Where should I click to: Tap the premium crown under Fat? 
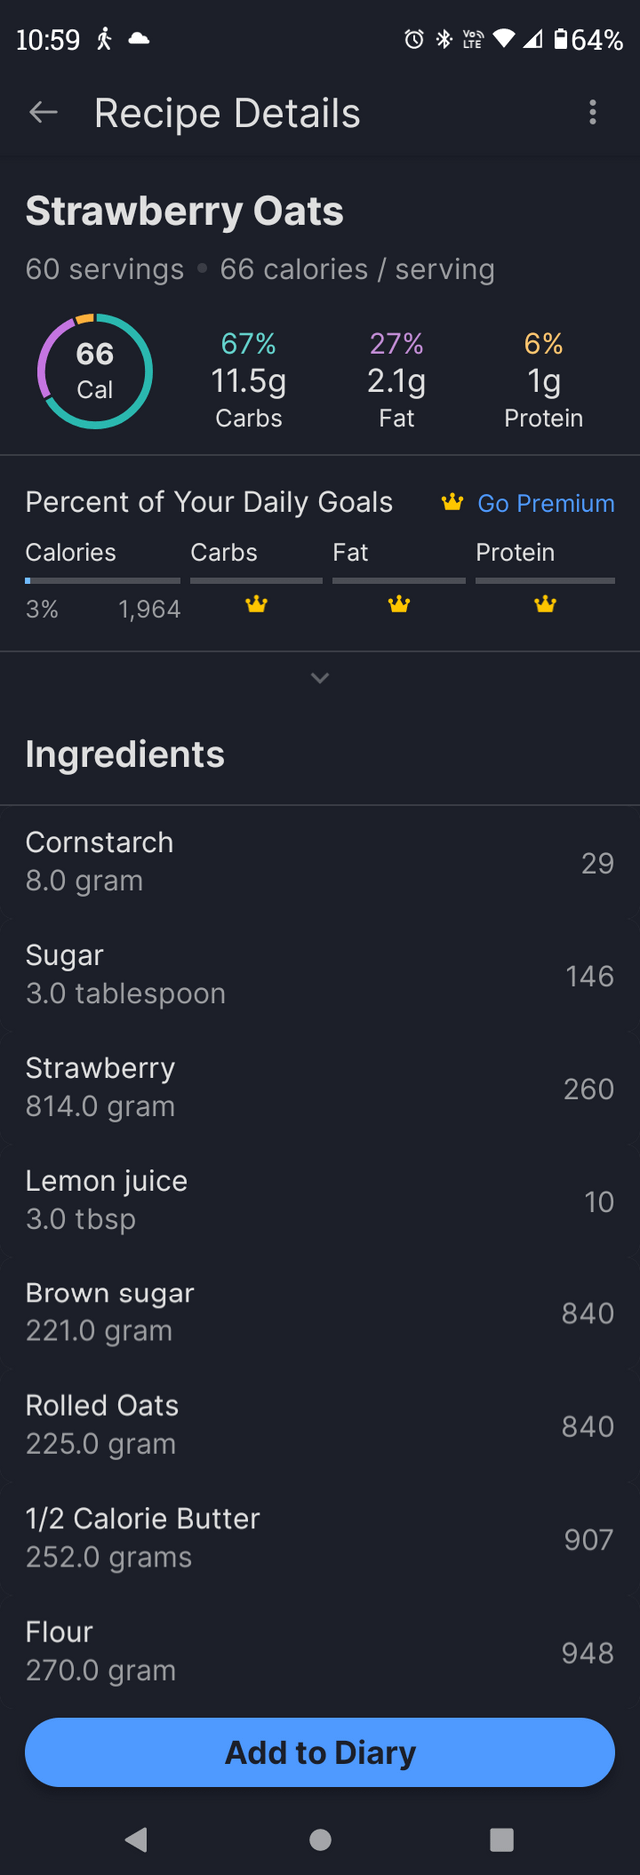pyautogui.click(x=399, y=604)
